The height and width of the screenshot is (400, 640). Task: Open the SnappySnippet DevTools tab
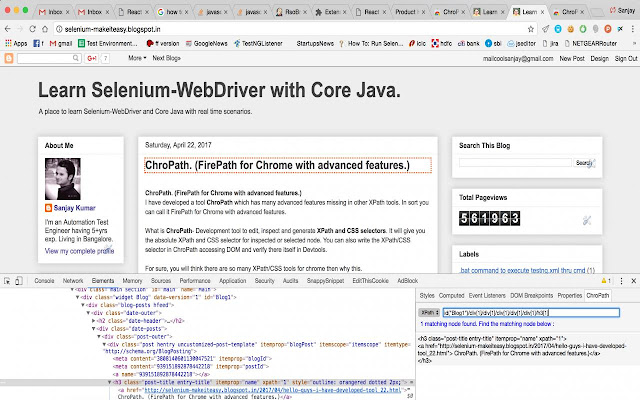[x=325, y=281]
